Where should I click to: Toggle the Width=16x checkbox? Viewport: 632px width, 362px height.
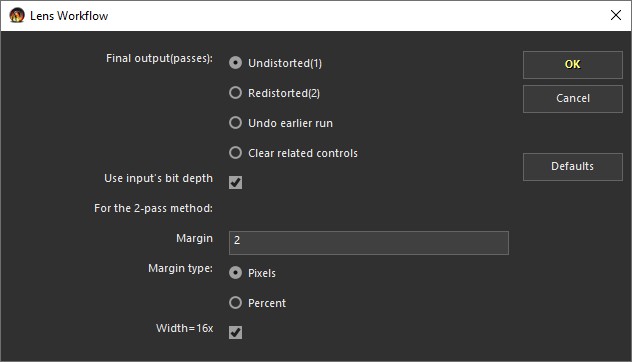(x=235, y=332)
